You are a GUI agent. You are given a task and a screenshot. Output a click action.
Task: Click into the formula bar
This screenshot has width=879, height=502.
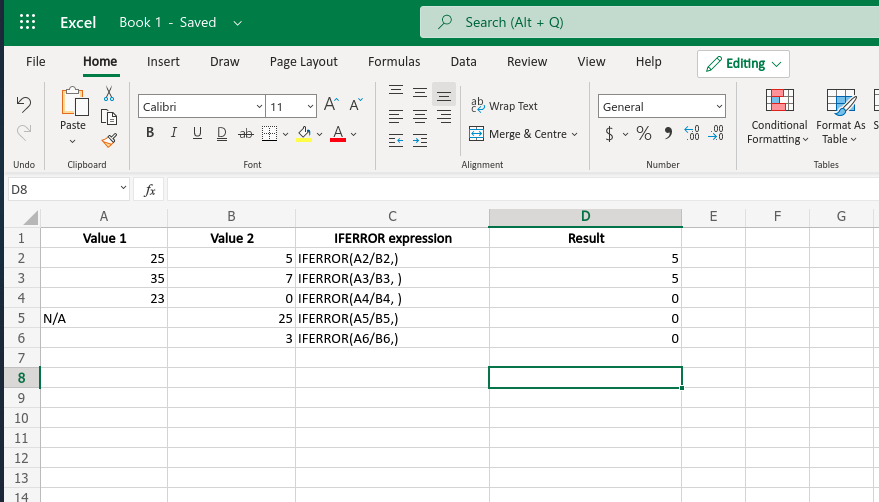(522, 190)
